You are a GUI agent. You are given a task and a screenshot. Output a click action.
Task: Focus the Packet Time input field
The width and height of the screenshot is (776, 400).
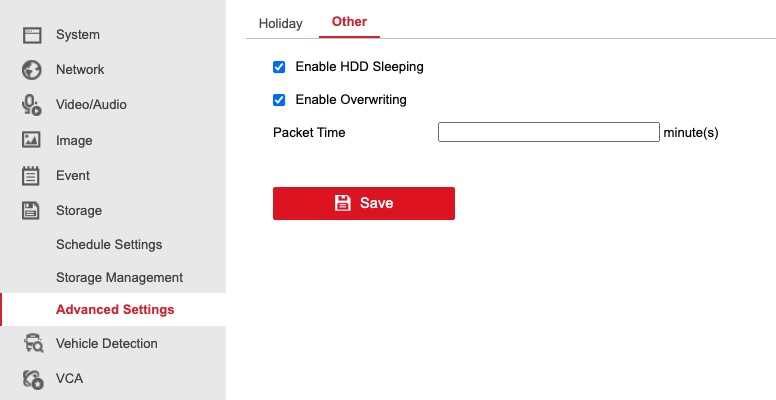548,132
